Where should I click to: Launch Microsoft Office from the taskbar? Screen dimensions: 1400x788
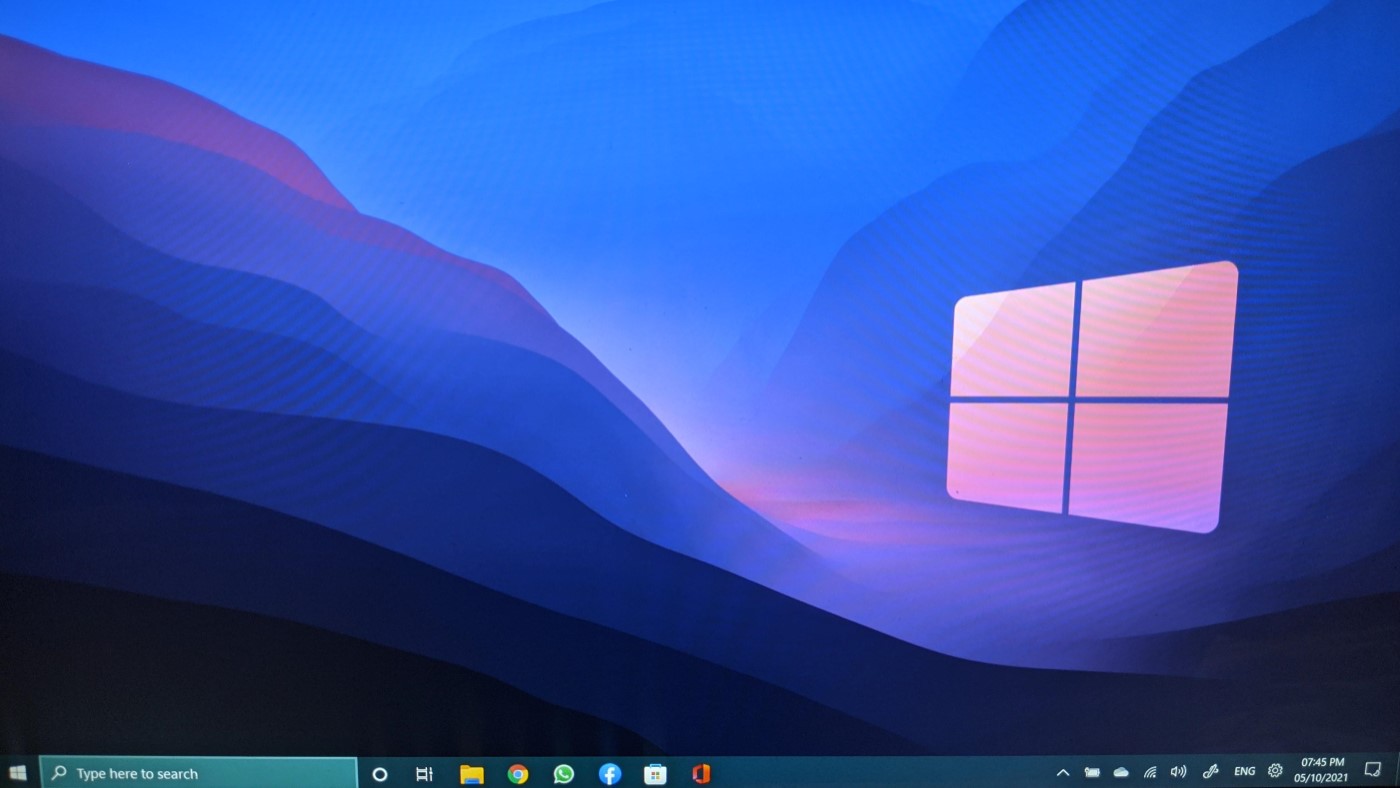[701, 774]
